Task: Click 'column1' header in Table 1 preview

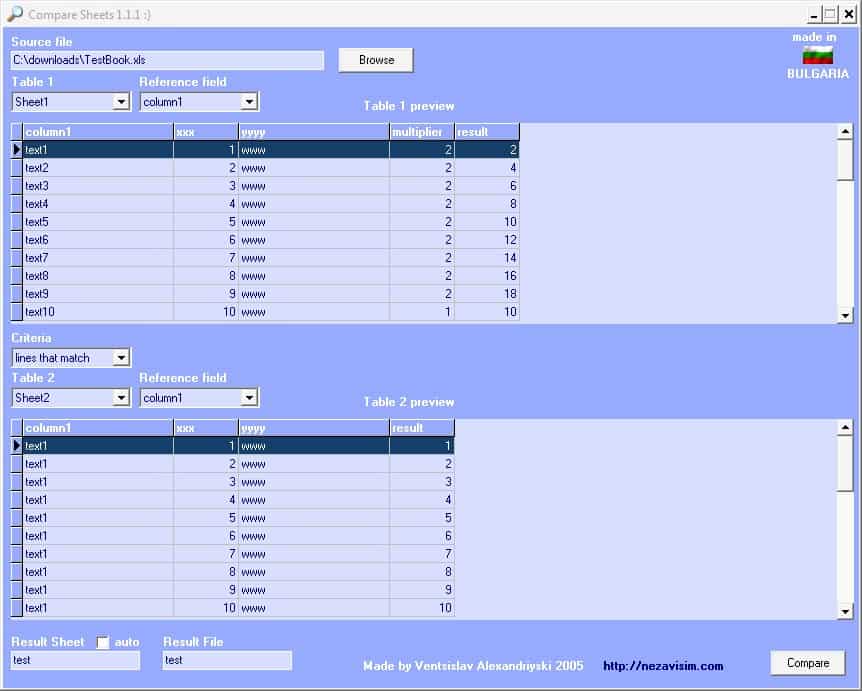Action: pos(98,132)
